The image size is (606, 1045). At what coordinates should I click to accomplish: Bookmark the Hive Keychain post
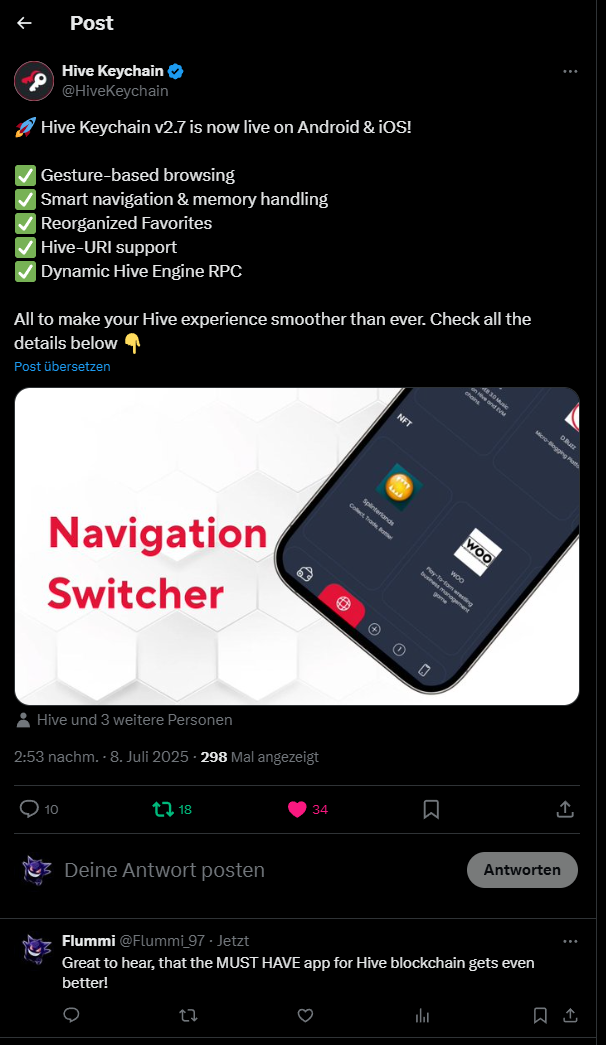[431, 809]
